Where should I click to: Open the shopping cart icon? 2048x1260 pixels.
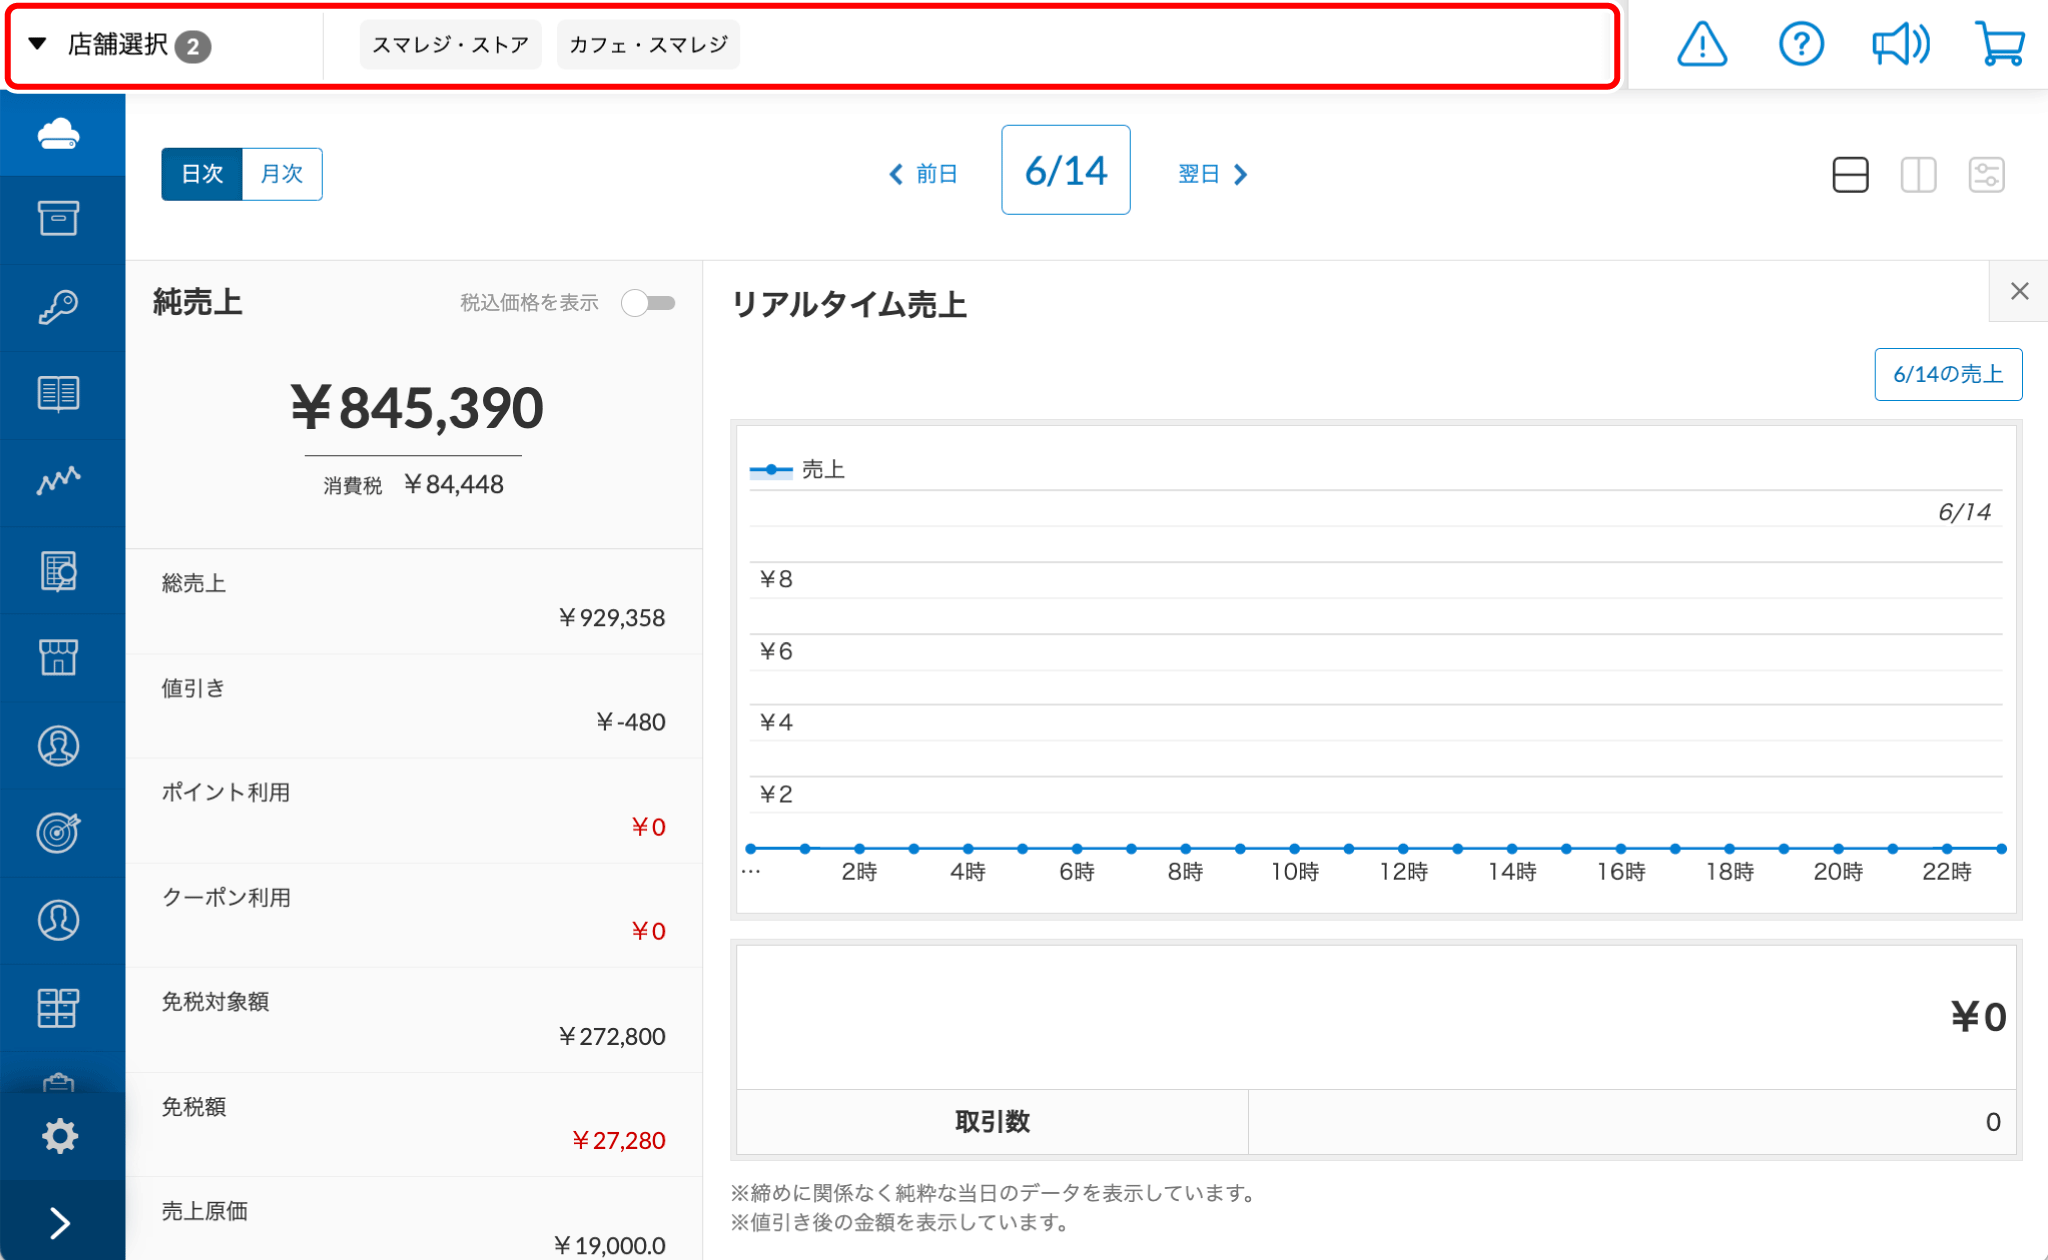click(x=2000, y=45)
